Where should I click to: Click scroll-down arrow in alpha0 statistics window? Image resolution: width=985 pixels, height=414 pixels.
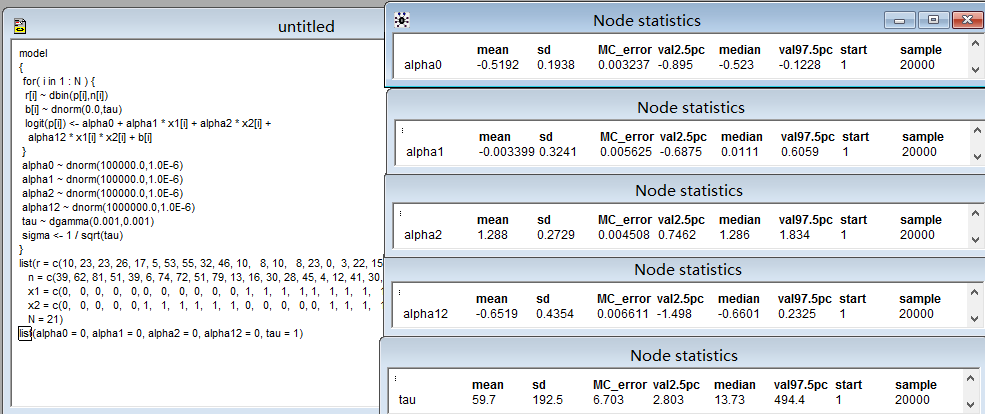pos(975,70)
